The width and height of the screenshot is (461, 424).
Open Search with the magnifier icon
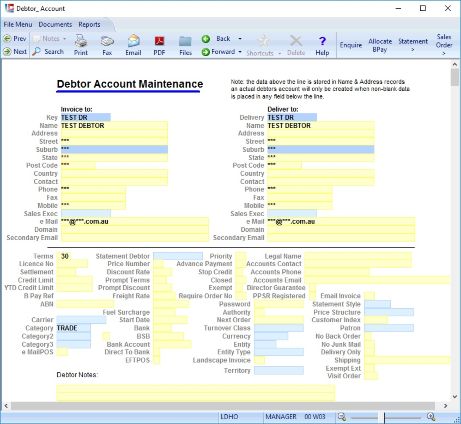pos(48,52)
